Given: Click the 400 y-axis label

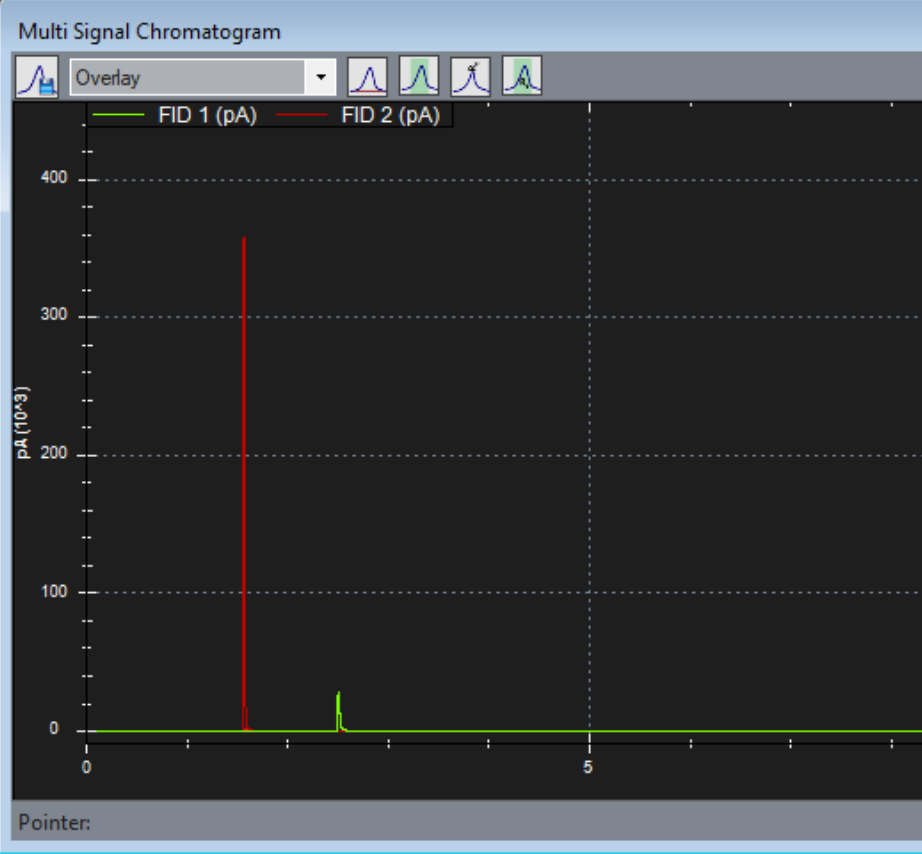Looking at the screenshot, I should [54, 177].
